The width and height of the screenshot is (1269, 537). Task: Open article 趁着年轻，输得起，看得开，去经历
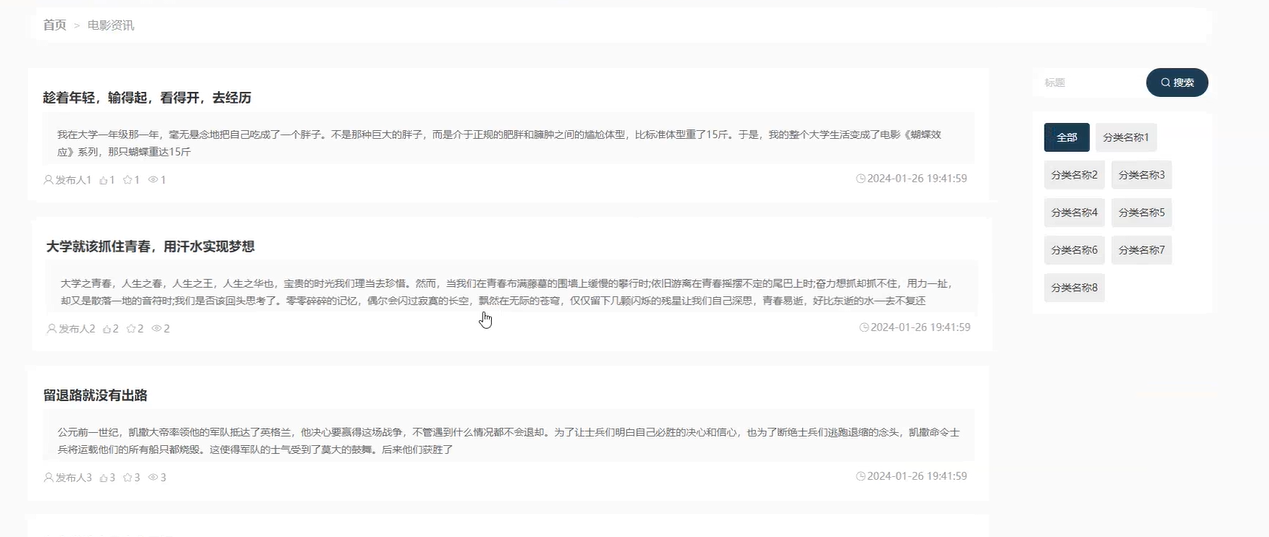coord(147,98)
